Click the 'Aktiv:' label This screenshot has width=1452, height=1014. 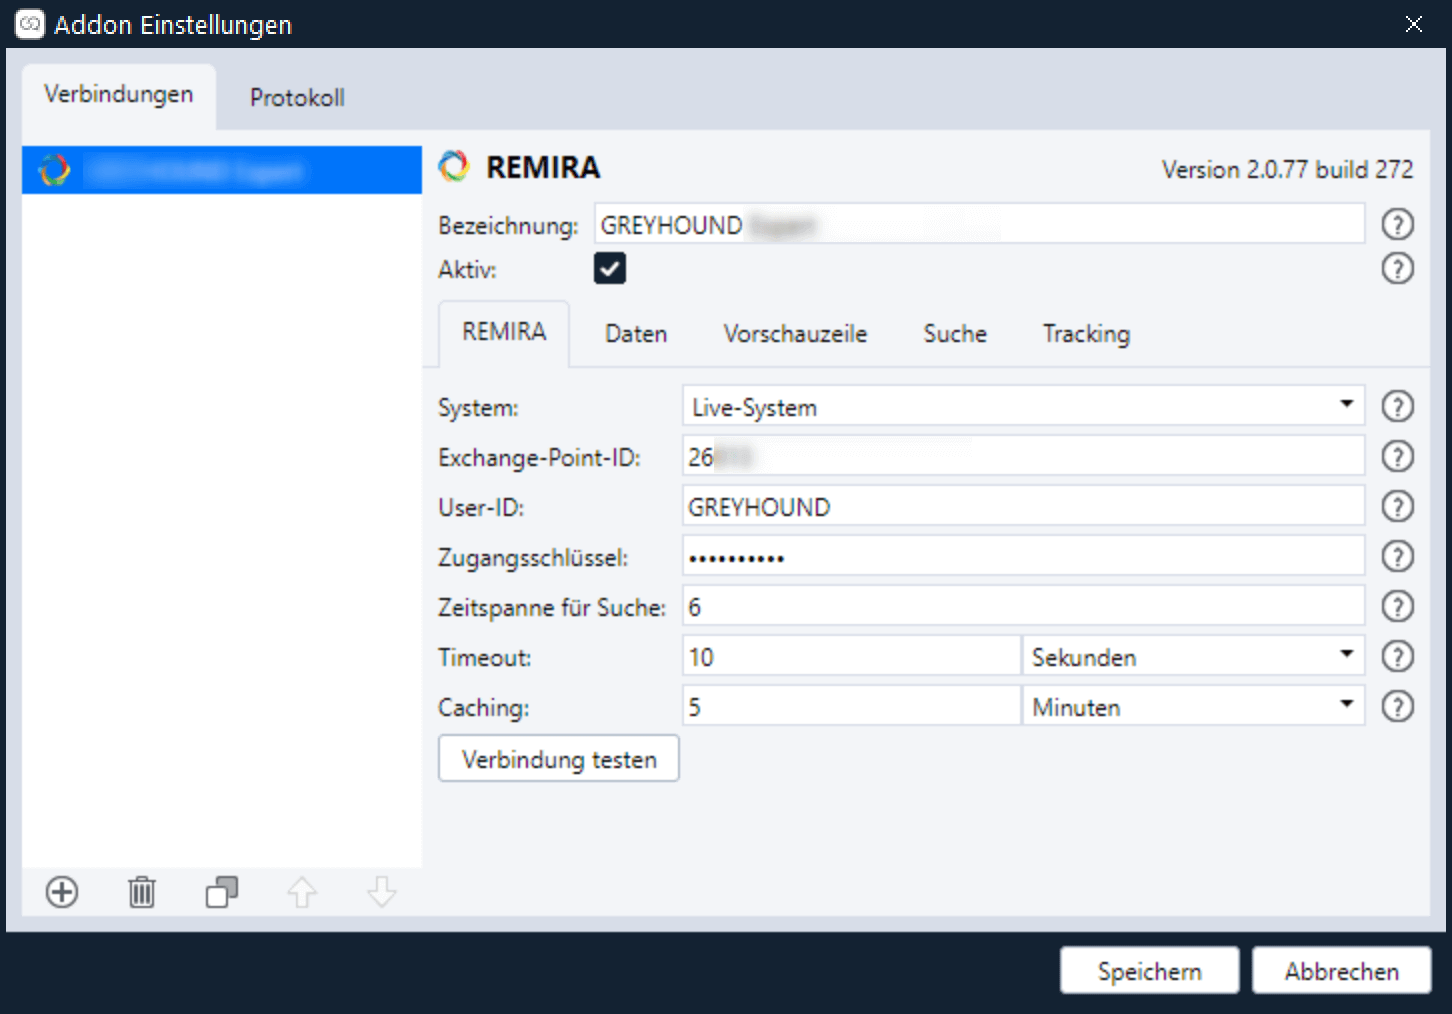pyautogui.click(x=467, y=269)
